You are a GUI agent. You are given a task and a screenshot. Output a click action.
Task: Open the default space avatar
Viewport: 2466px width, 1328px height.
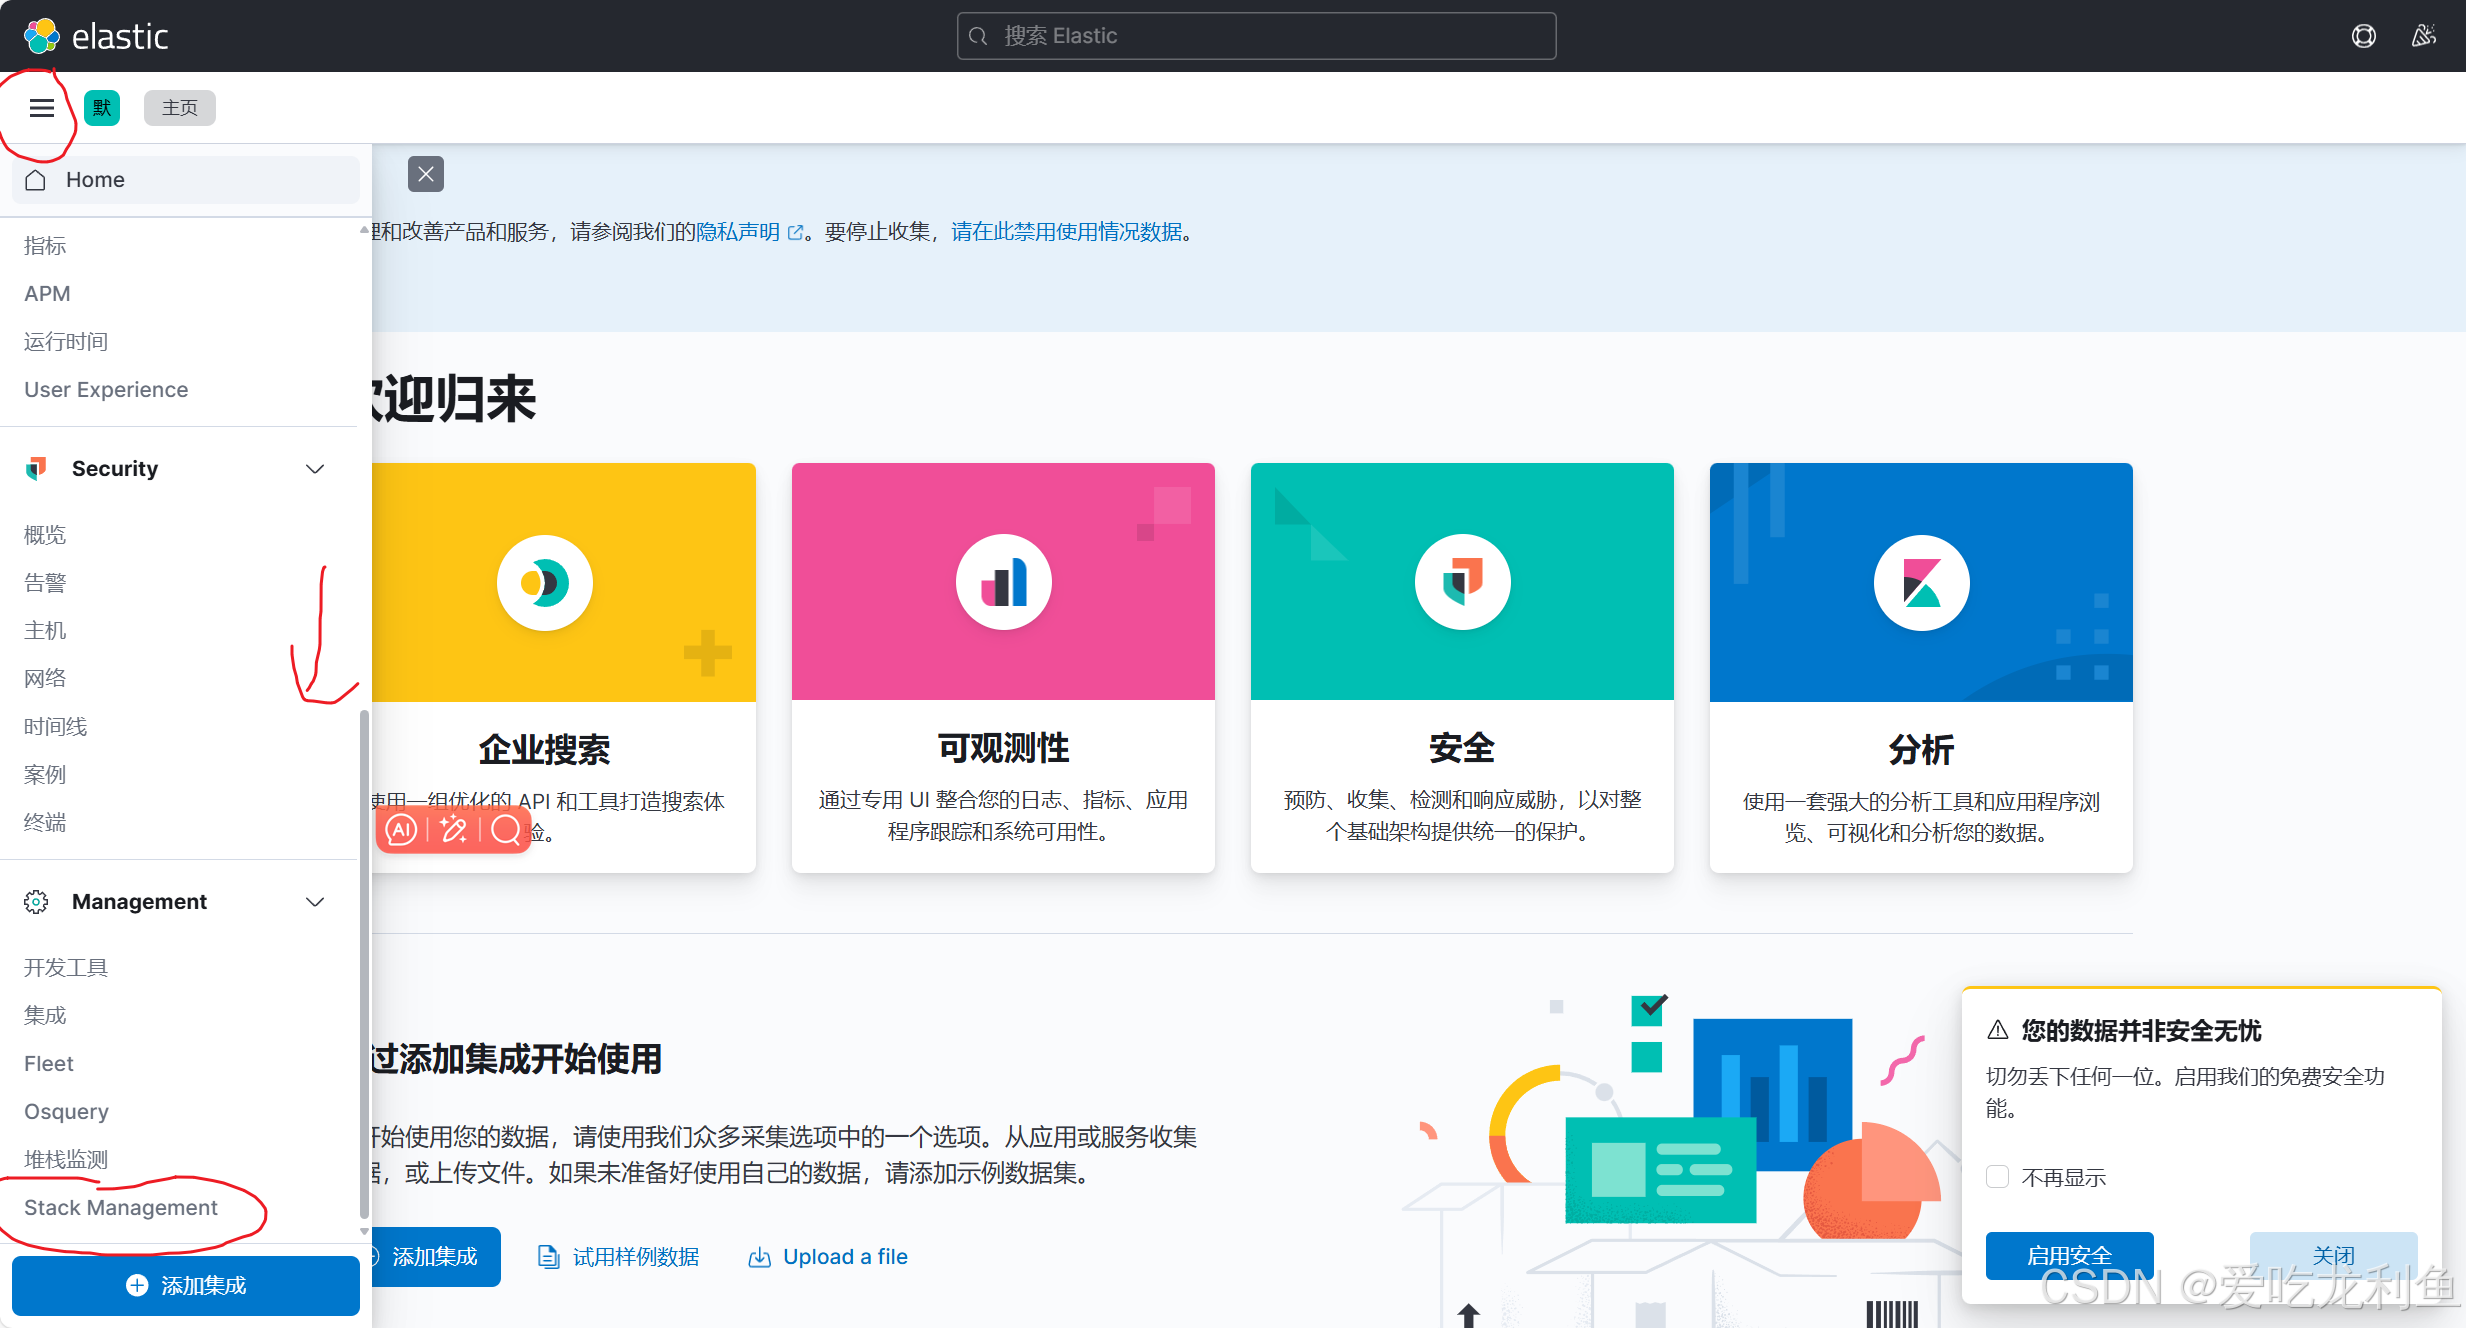(x=102, y=108)
